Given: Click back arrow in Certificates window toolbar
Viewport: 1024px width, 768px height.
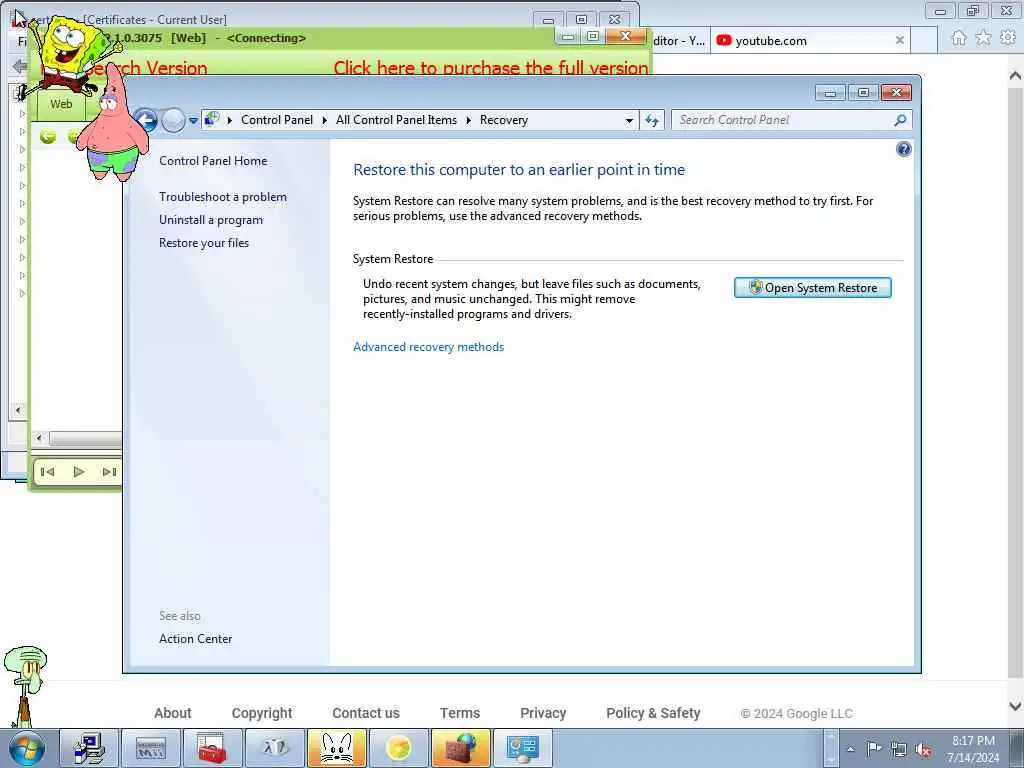Looking at the screenshot, I should (19, 66).
